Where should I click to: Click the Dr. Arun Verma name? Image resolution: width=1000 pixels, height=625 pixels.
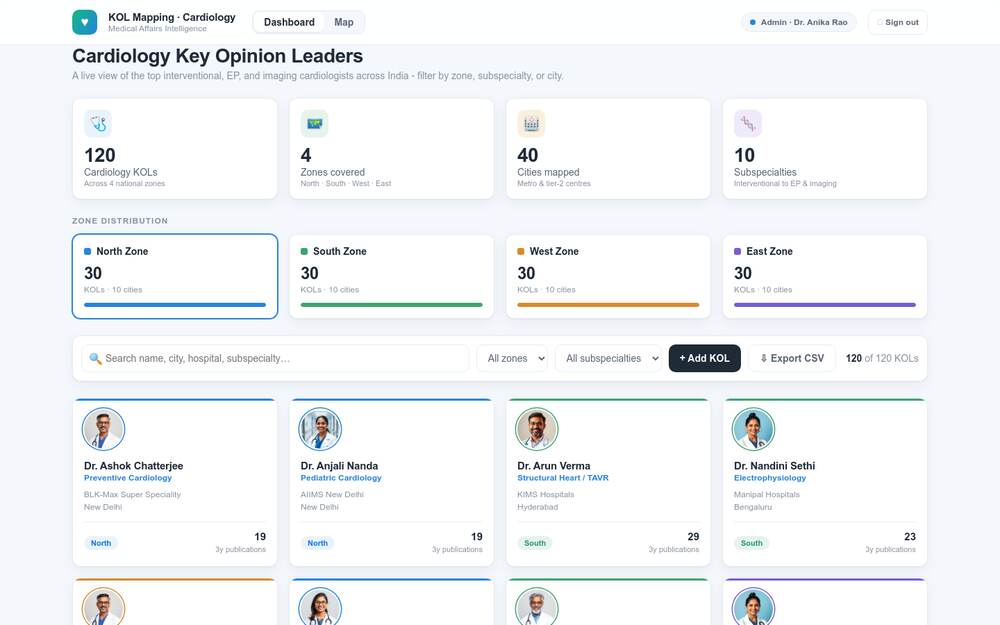pyautogui.click(x=554, y=466)
